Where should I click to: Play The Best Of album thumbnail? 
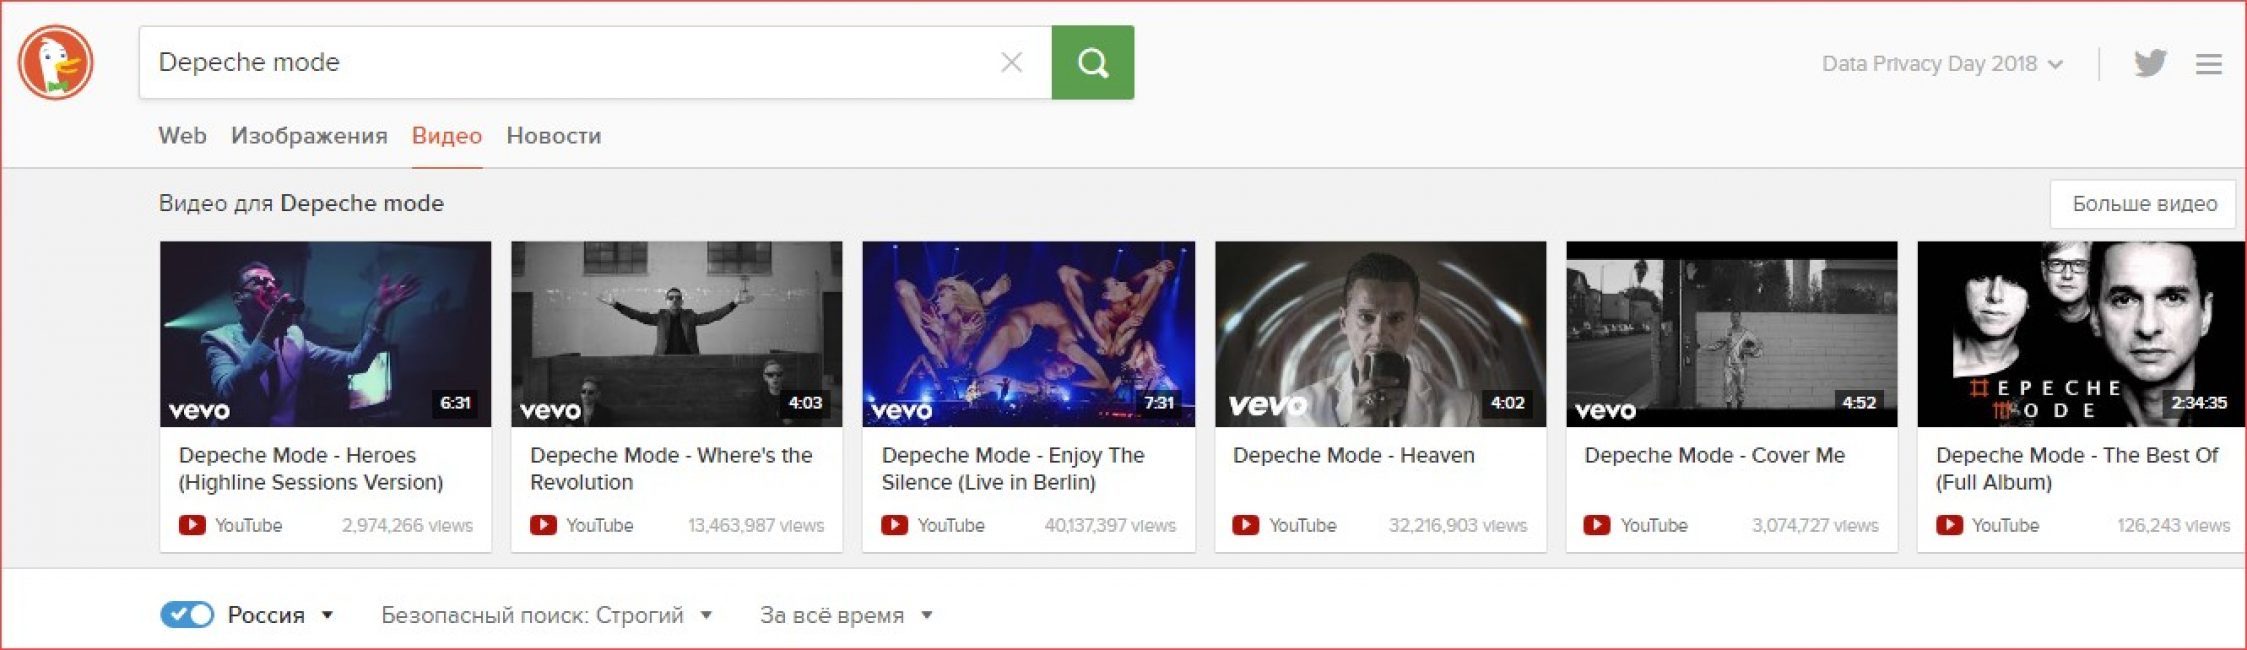pyautogui.click(x=2081, y=334)
